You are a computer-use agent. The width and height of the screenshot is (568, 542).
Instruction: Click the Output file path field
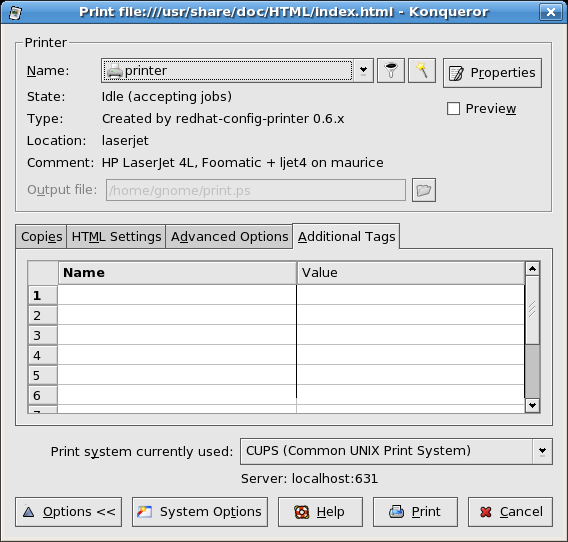point(256,190)
